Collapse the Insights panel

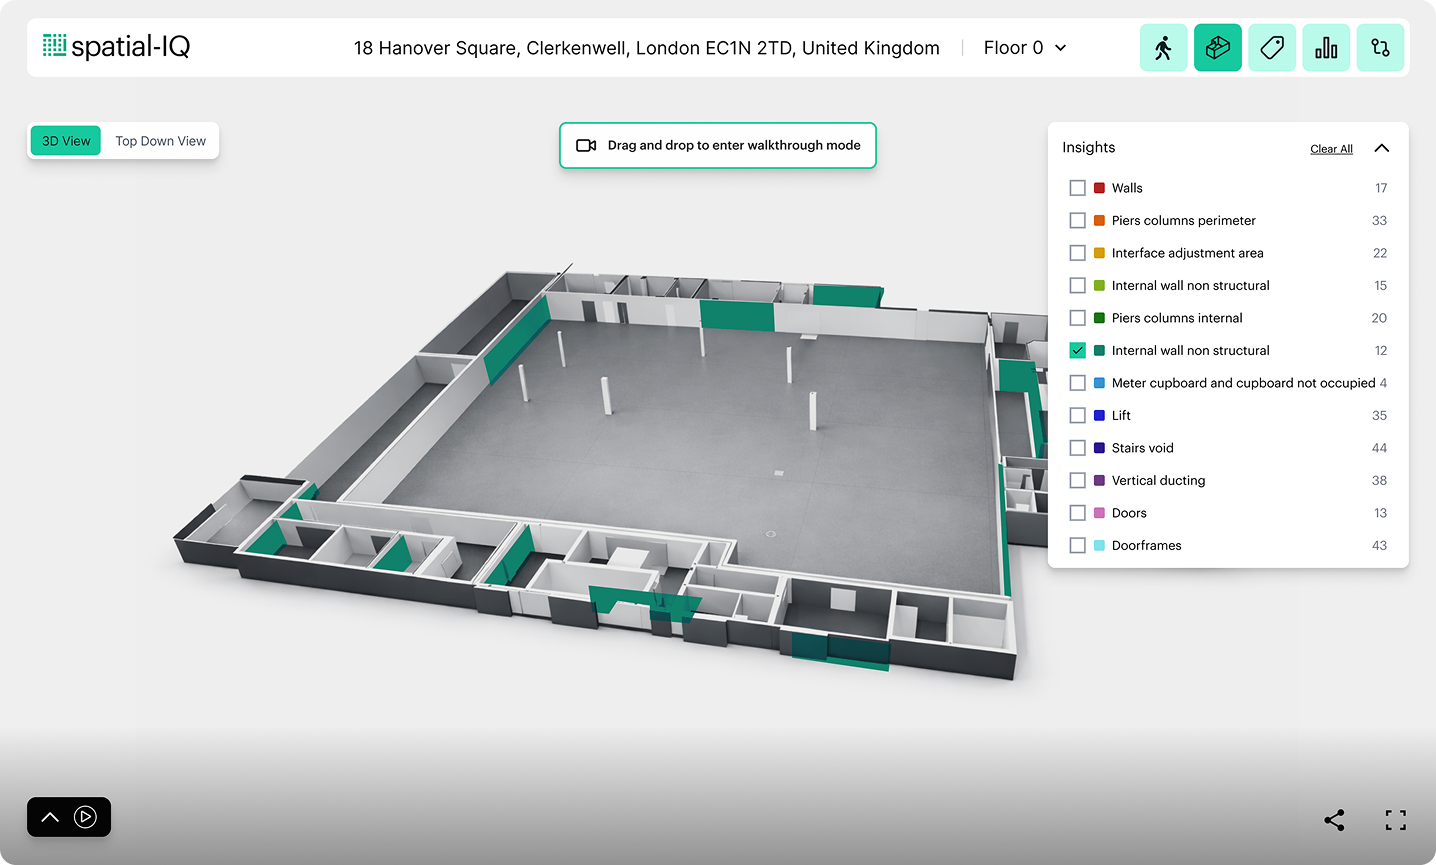(x=1382, y=148)
